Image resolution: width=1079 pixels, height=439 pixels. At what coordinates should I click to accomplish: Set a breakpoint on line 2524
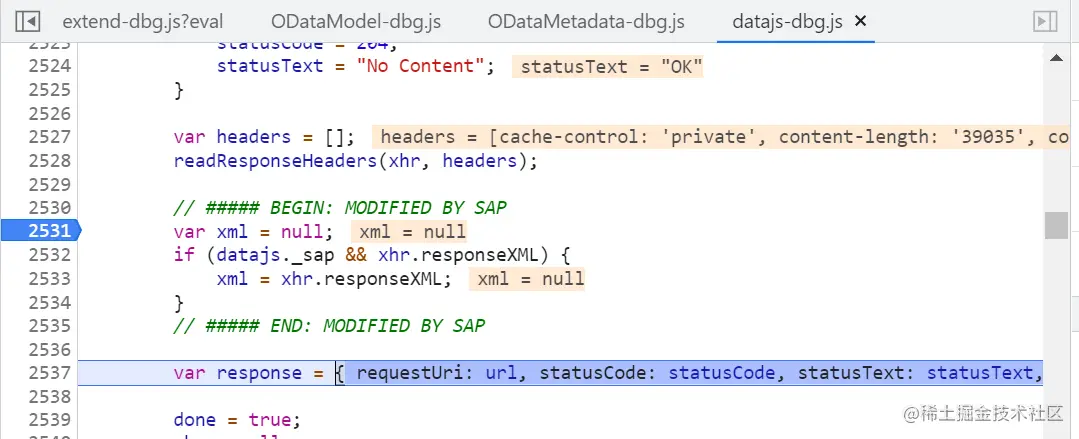(50, 66)
